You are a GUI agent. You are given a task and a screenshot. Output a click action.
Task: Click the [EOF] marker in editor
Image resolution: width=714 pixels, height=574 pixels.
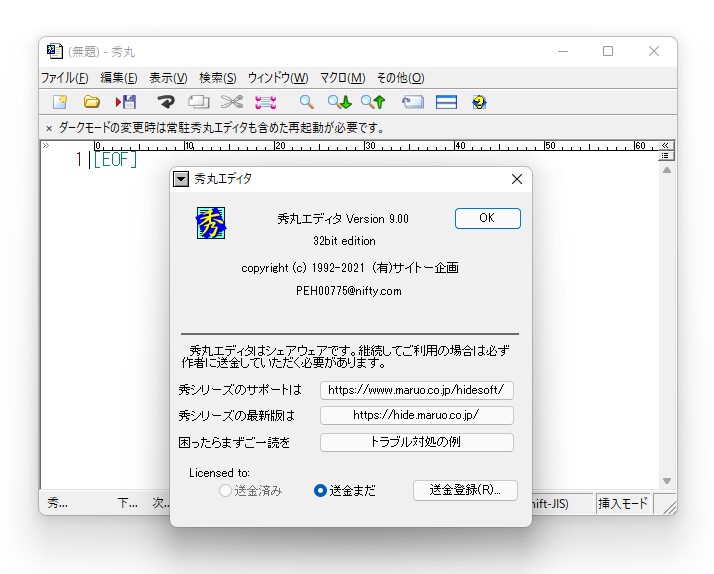pos(115,160)
